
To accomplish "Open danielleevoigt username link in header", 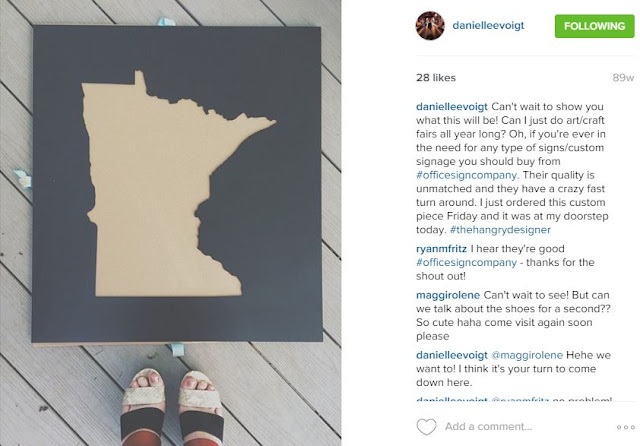I will click(488, 25).
